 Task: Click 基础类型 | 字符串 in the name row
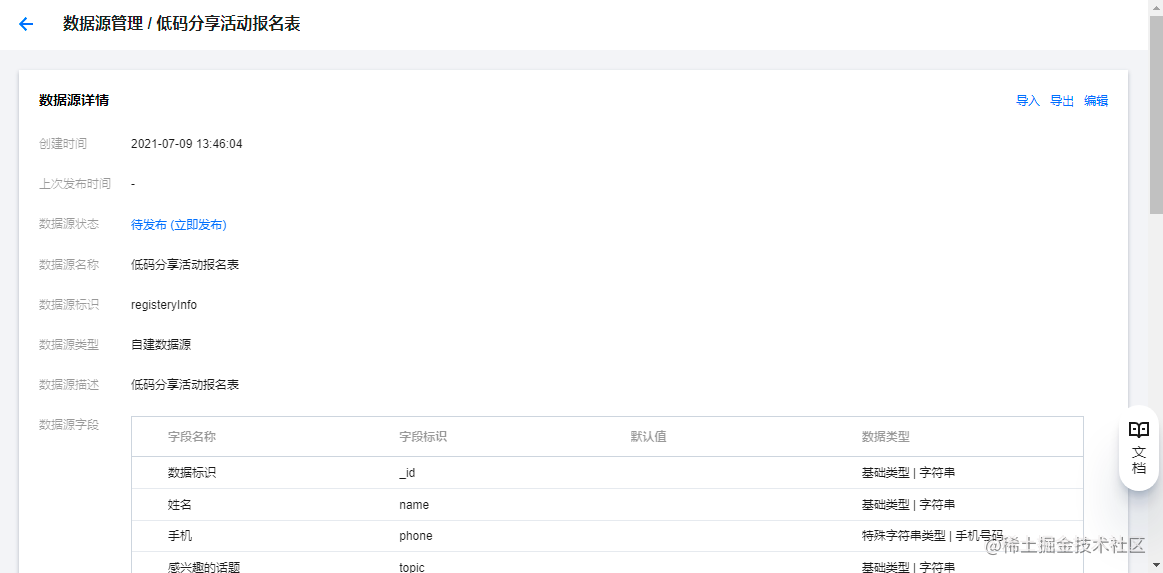coord(908,505)
